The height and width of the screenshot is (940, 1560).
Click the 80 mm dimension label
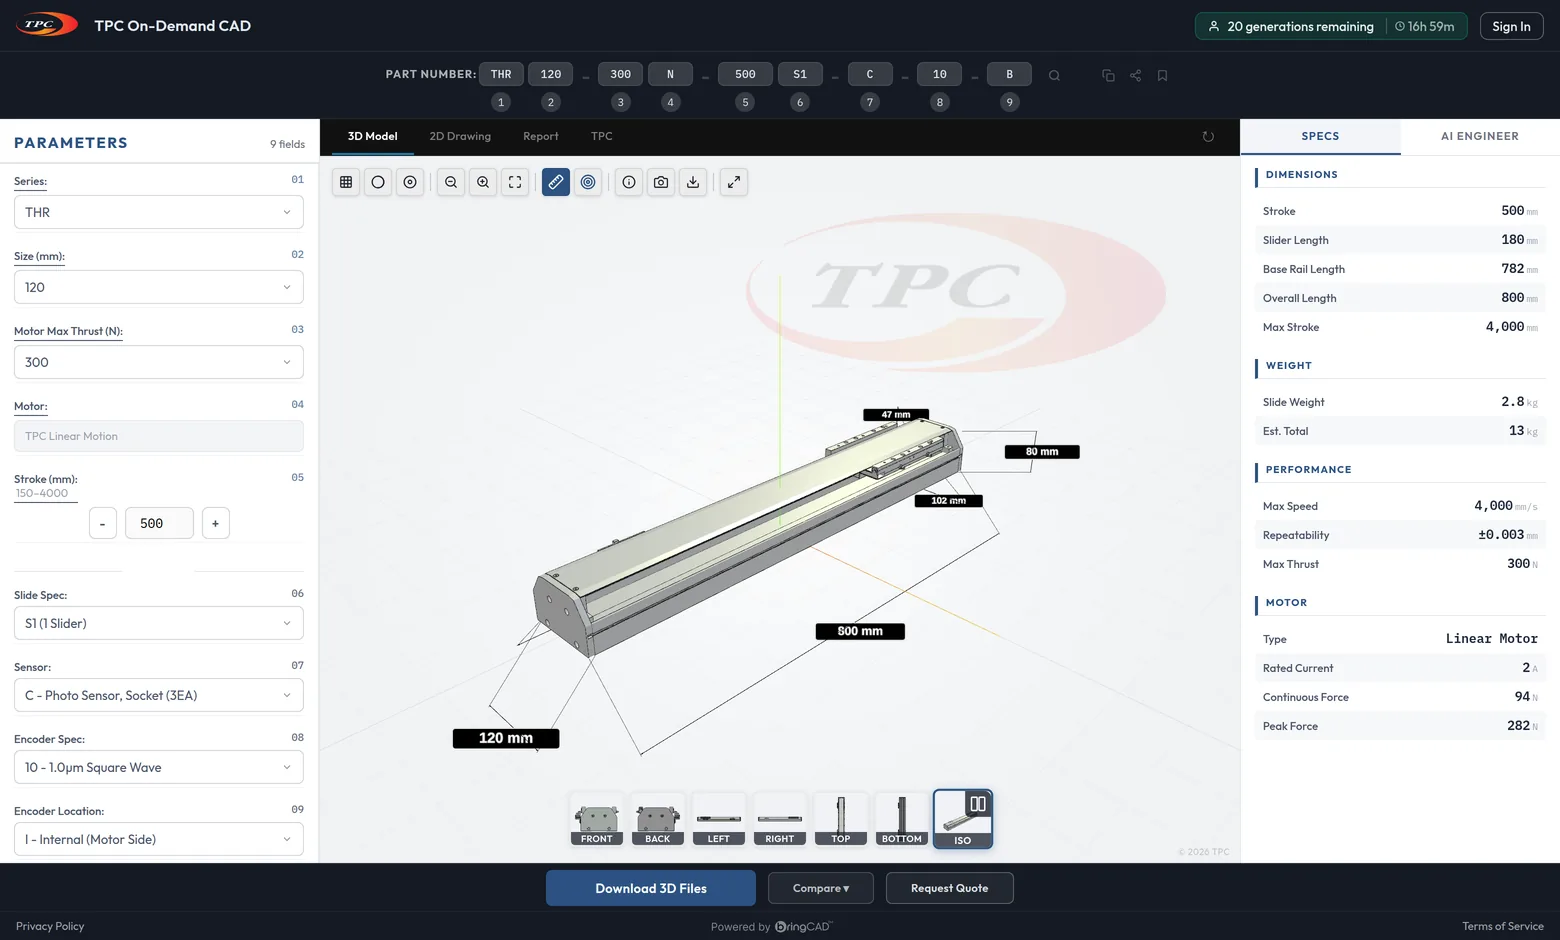pos(1042,452)
